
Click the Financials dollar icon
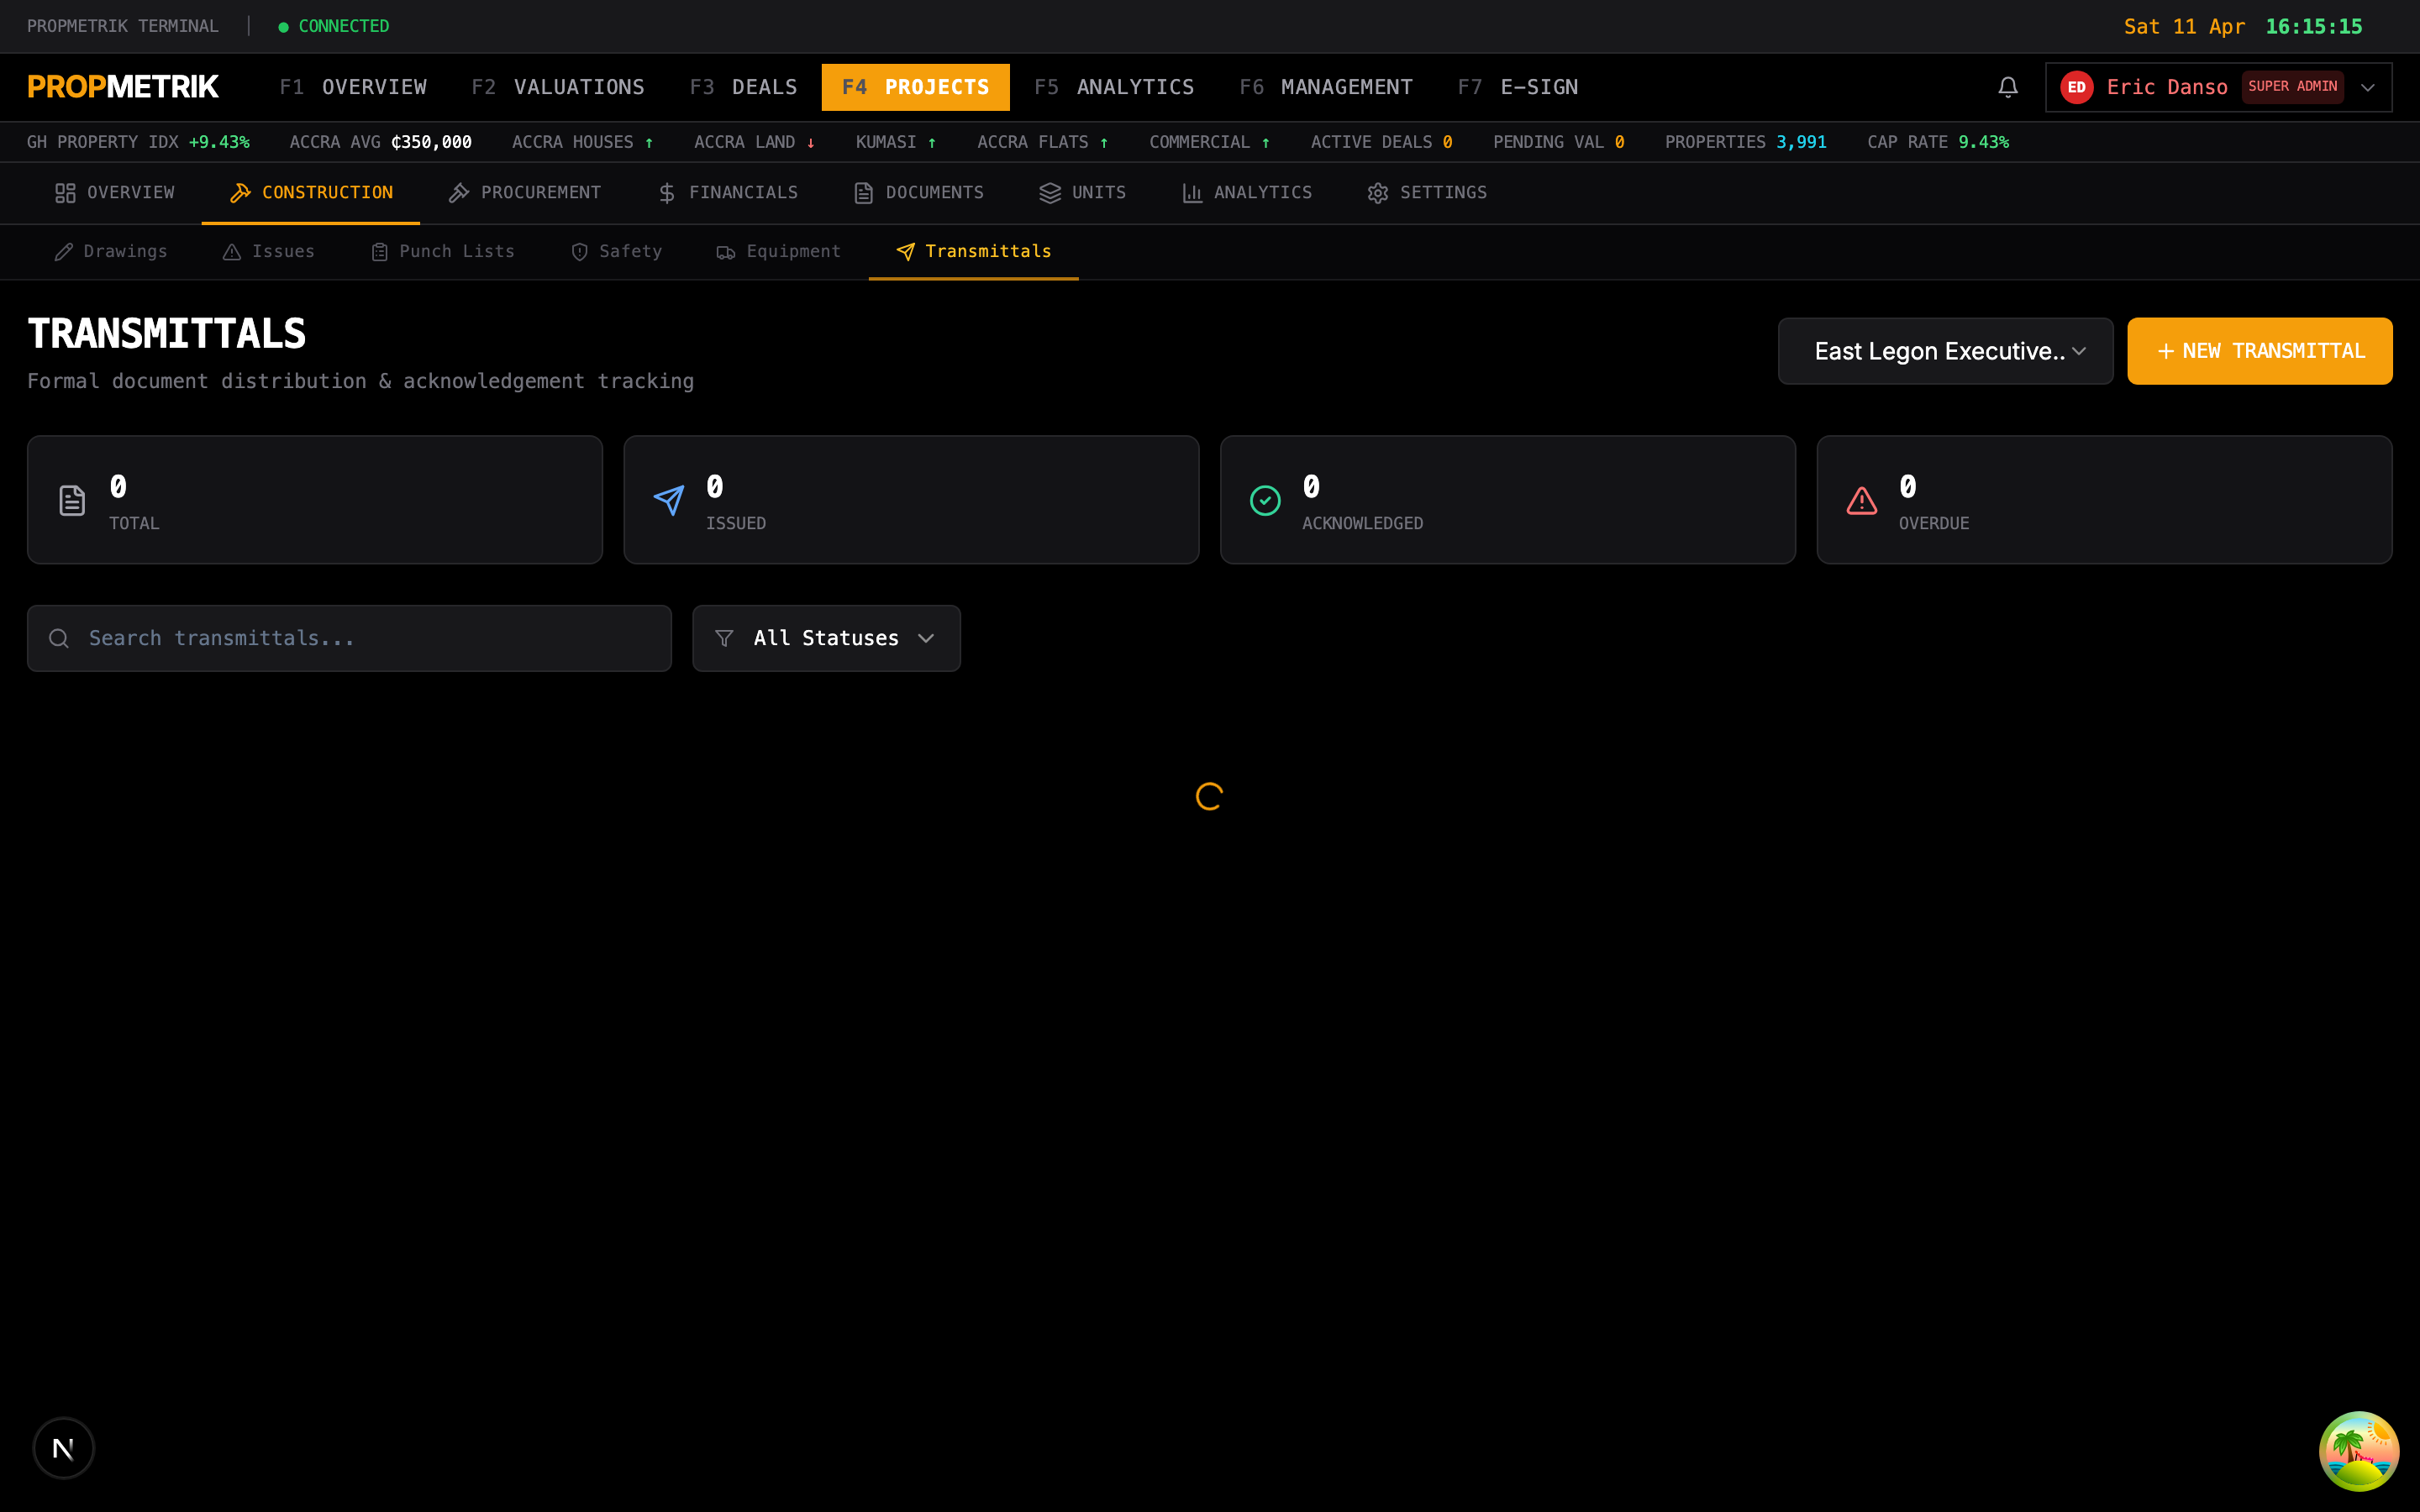[667, 193]
